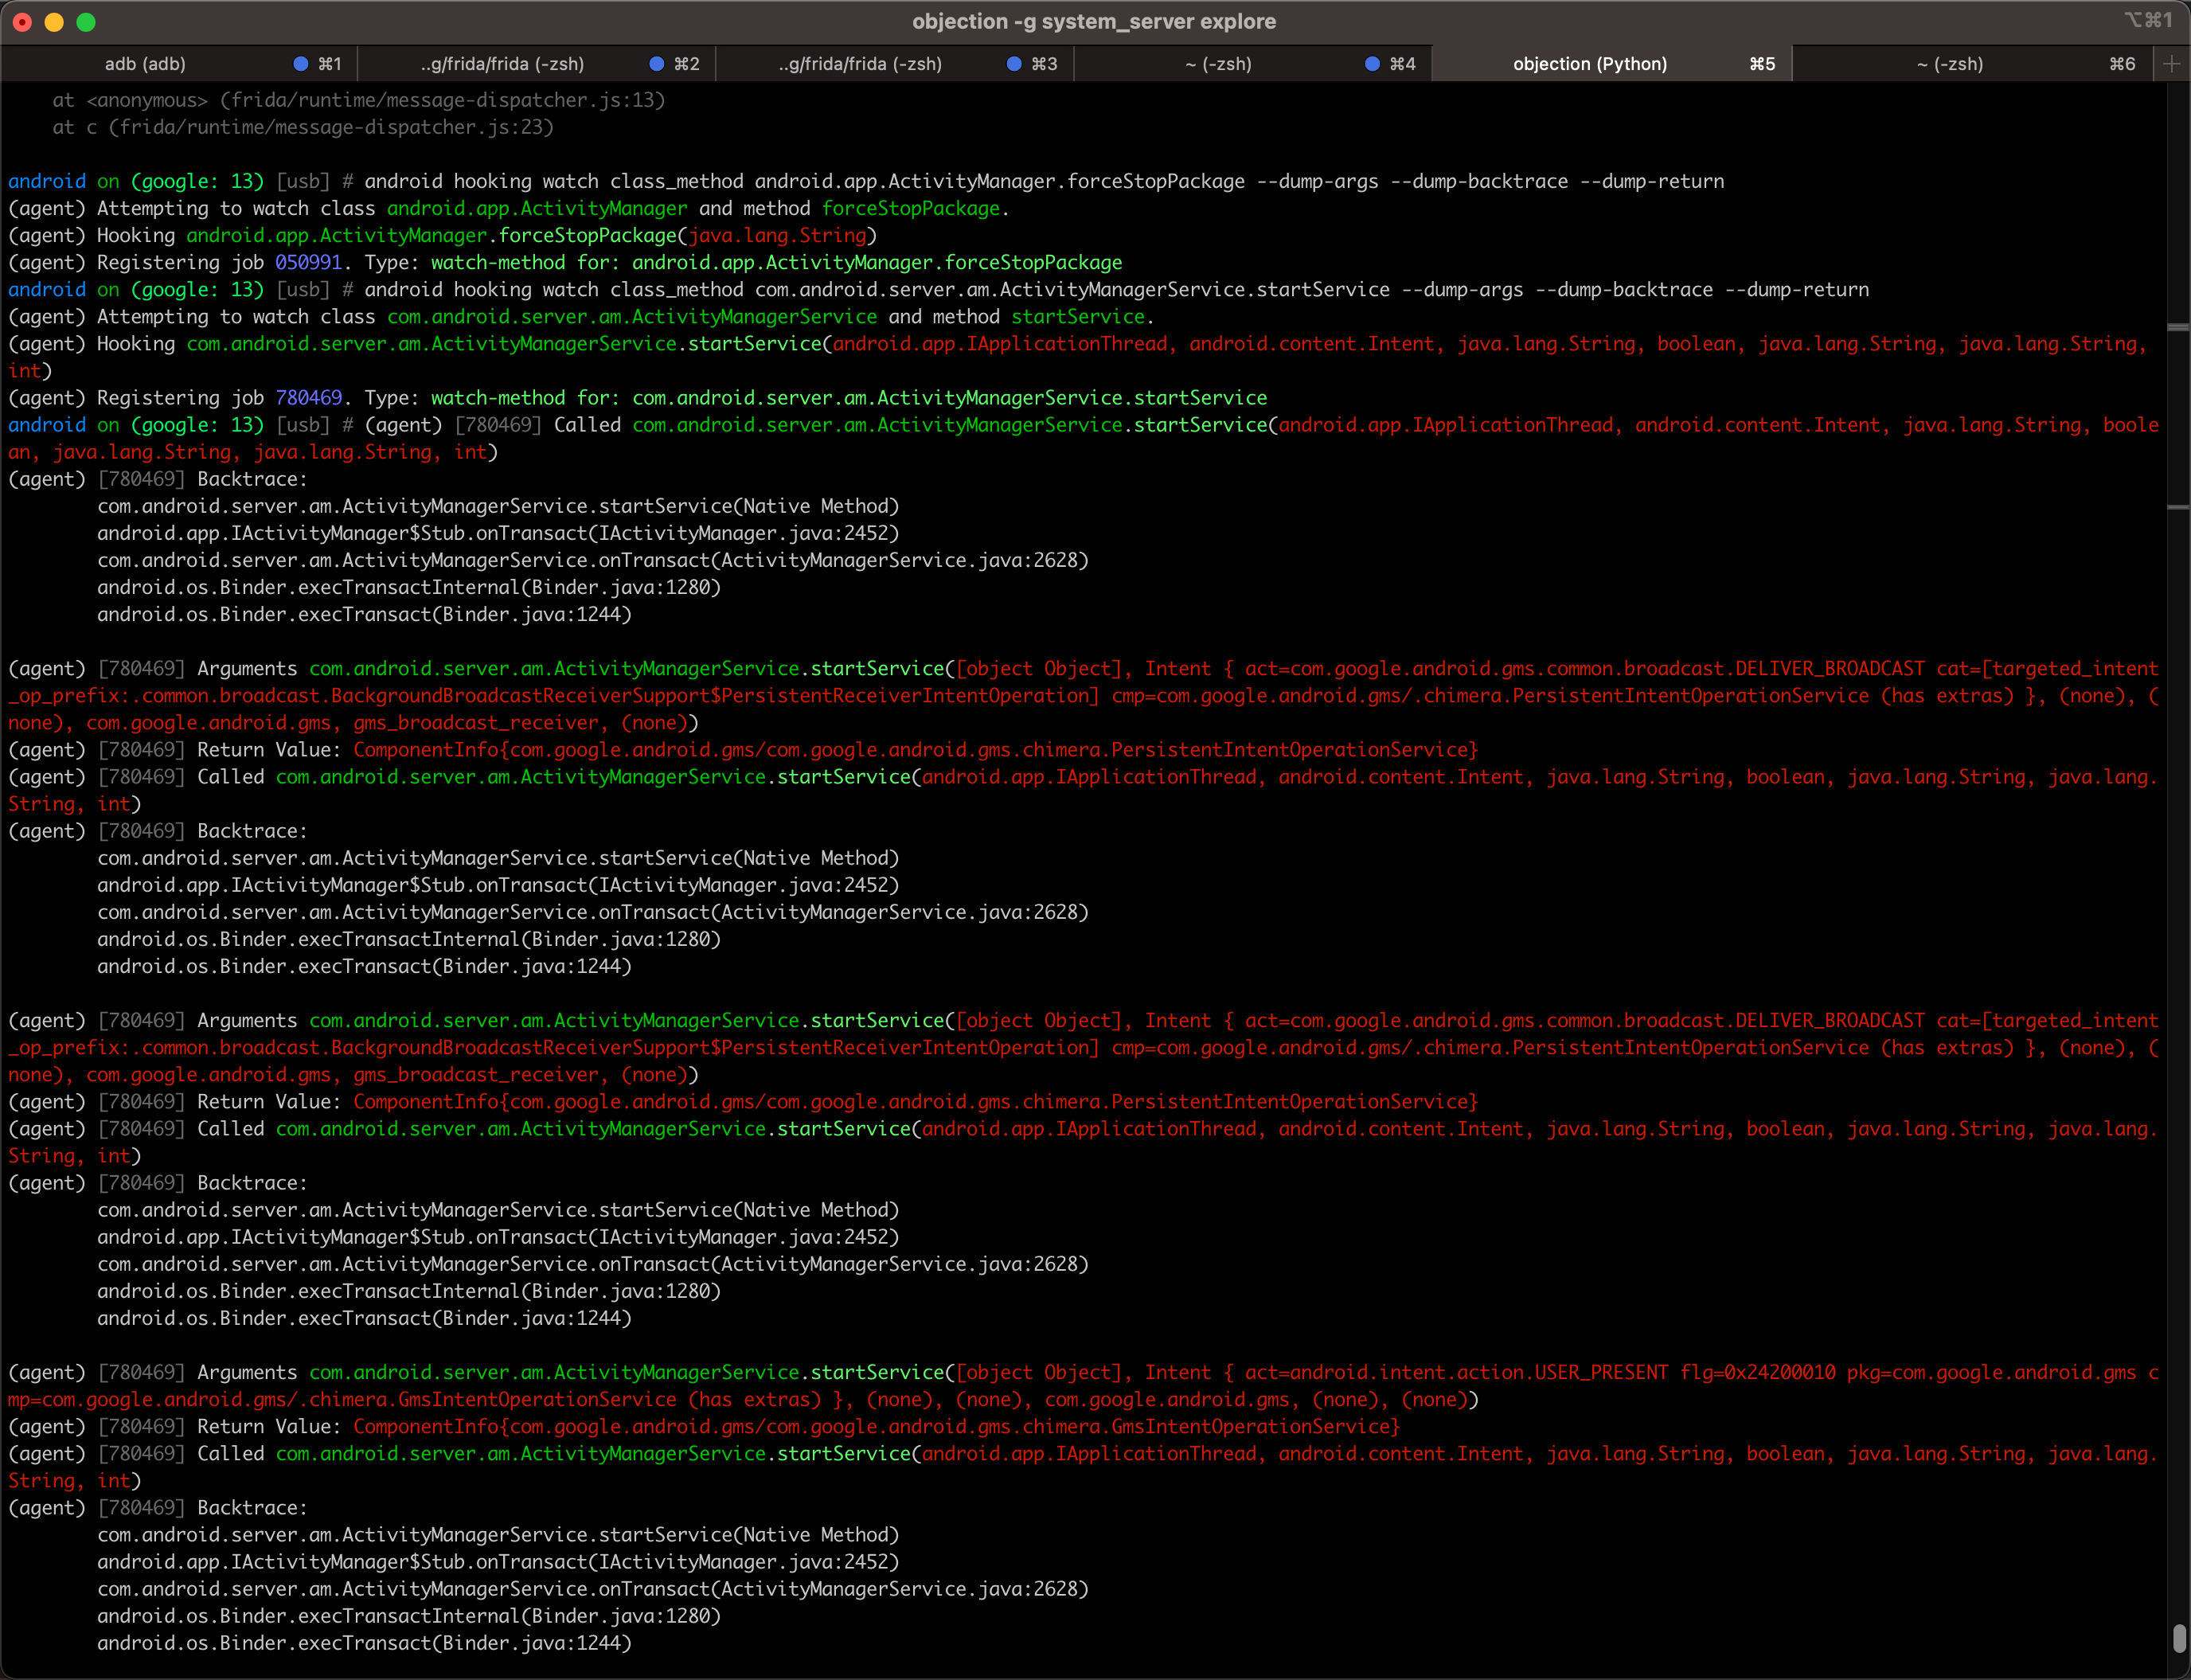Click 'Hooking android.app.ActivityManager.forceStopPackage' line

[442, 236]
